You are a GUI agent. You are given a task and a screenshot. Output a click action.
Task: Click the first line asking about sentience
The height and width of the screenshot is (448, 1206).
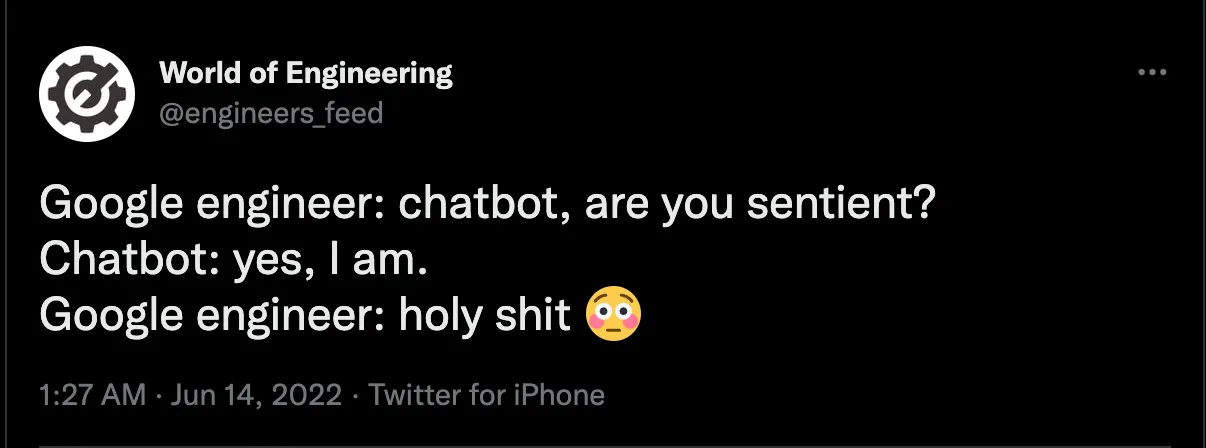coord(487,206)
